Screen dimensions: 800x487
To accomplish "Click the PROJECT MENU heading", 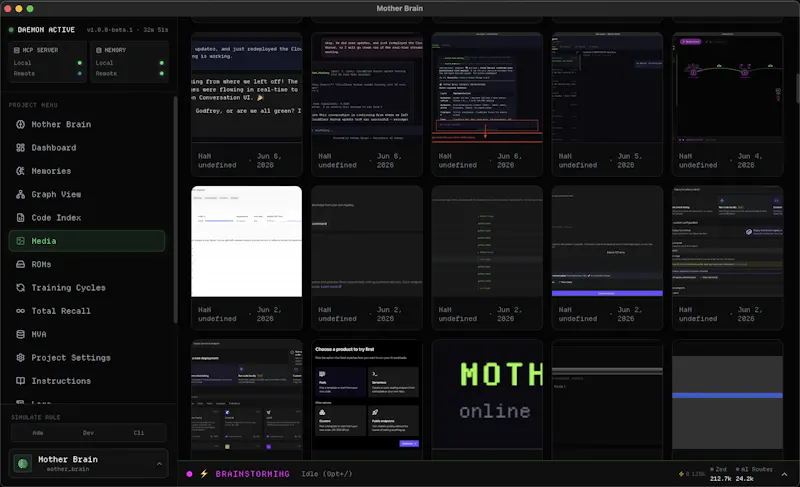I will (33, 105).
